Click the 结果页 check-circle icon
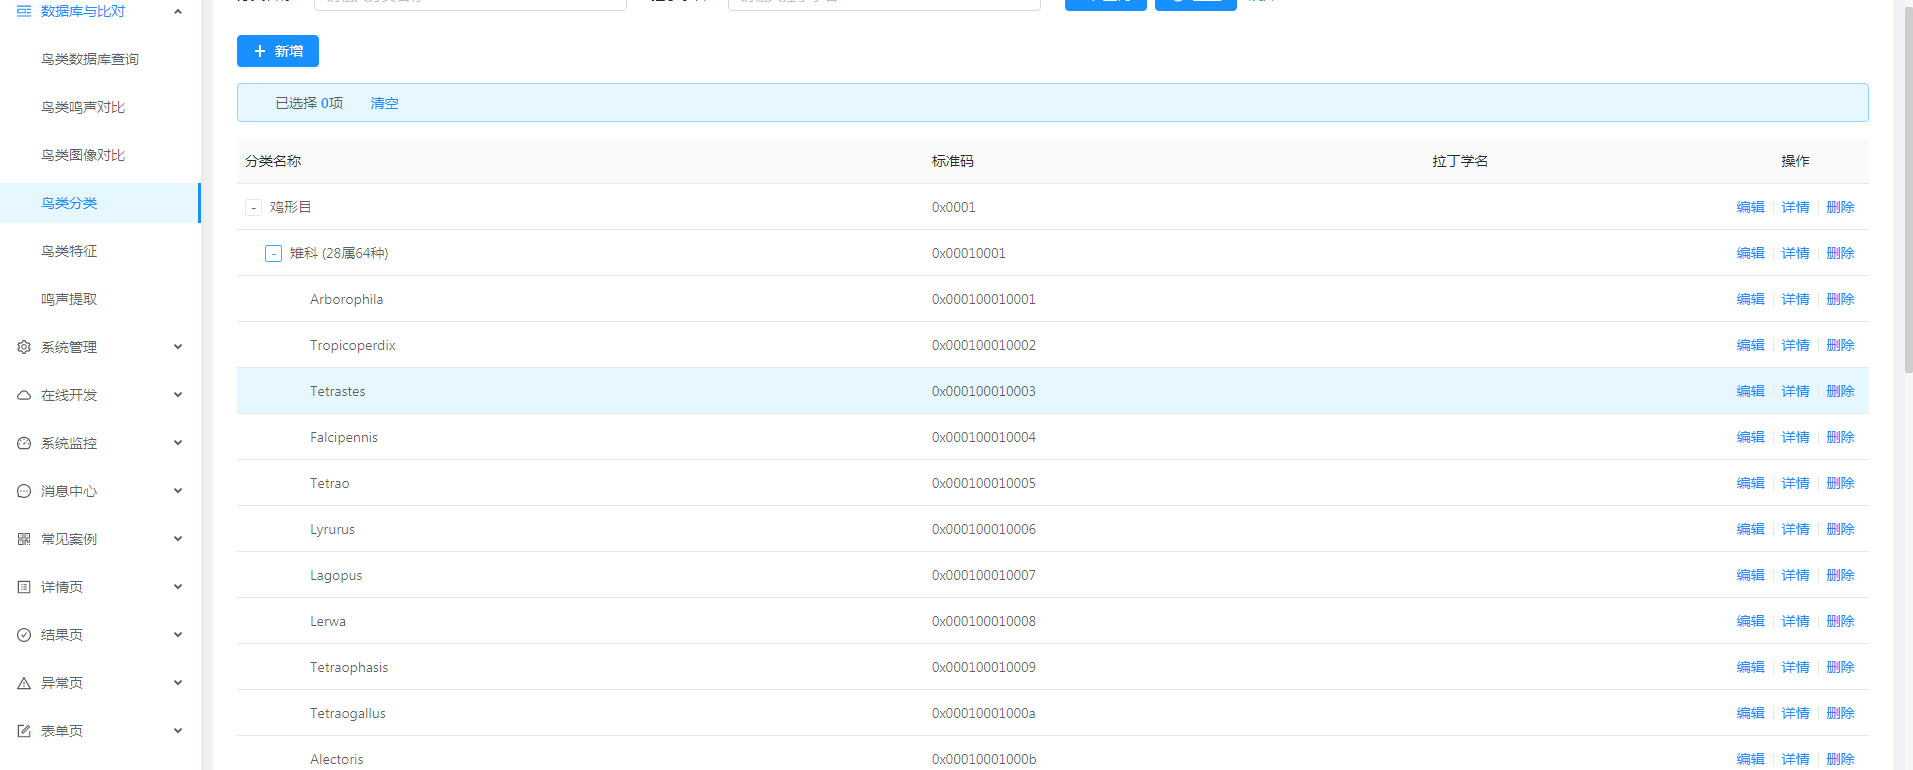The height and width of the screenshot is (770, 1913). pyautogui.click(x=24, y=635)
